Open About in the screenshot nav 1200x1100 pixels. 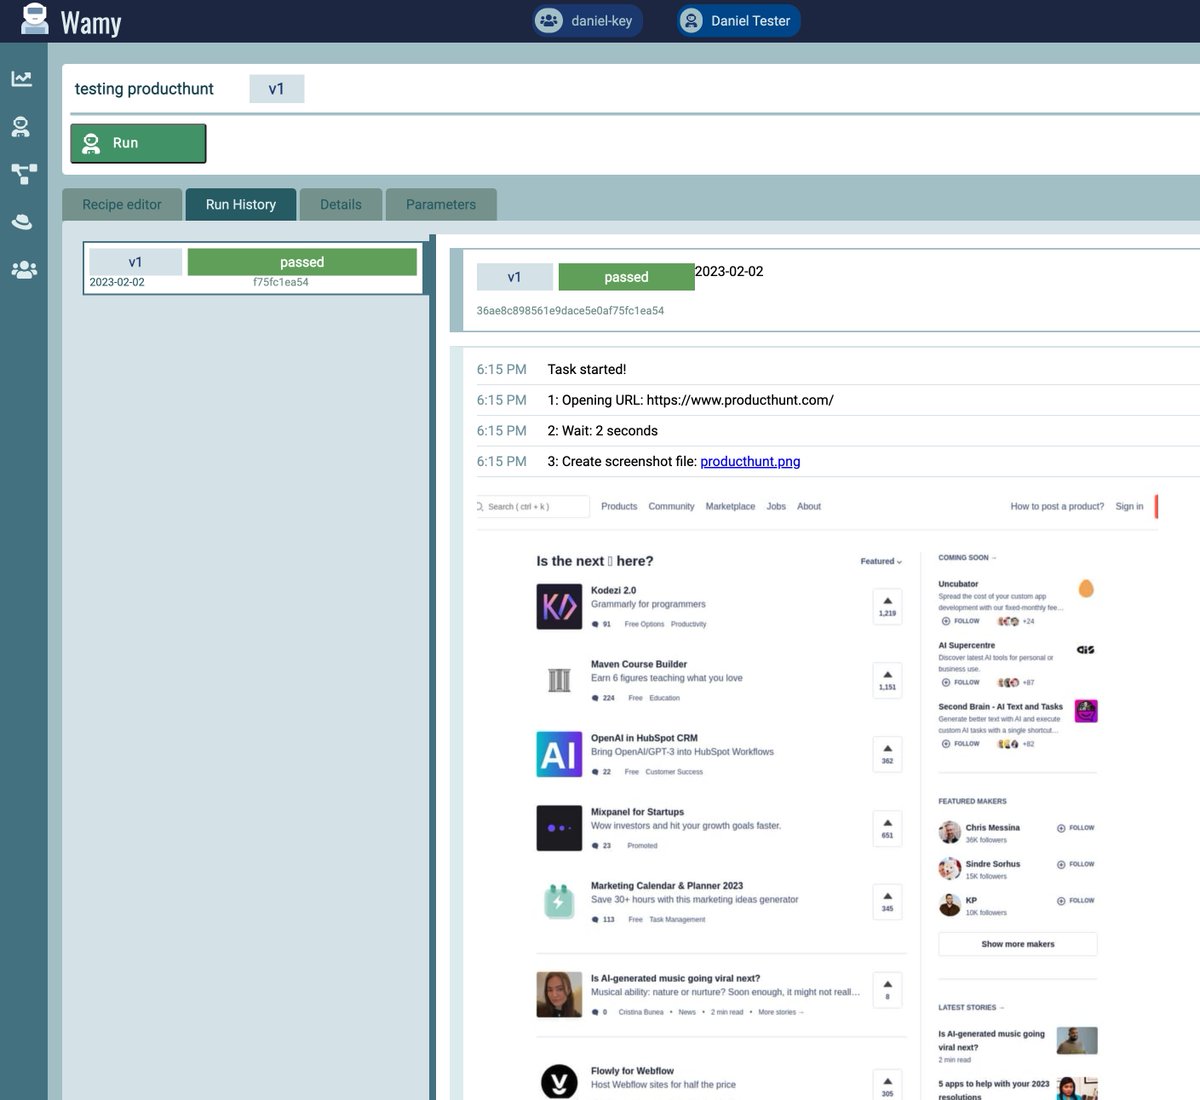(809, 506)
